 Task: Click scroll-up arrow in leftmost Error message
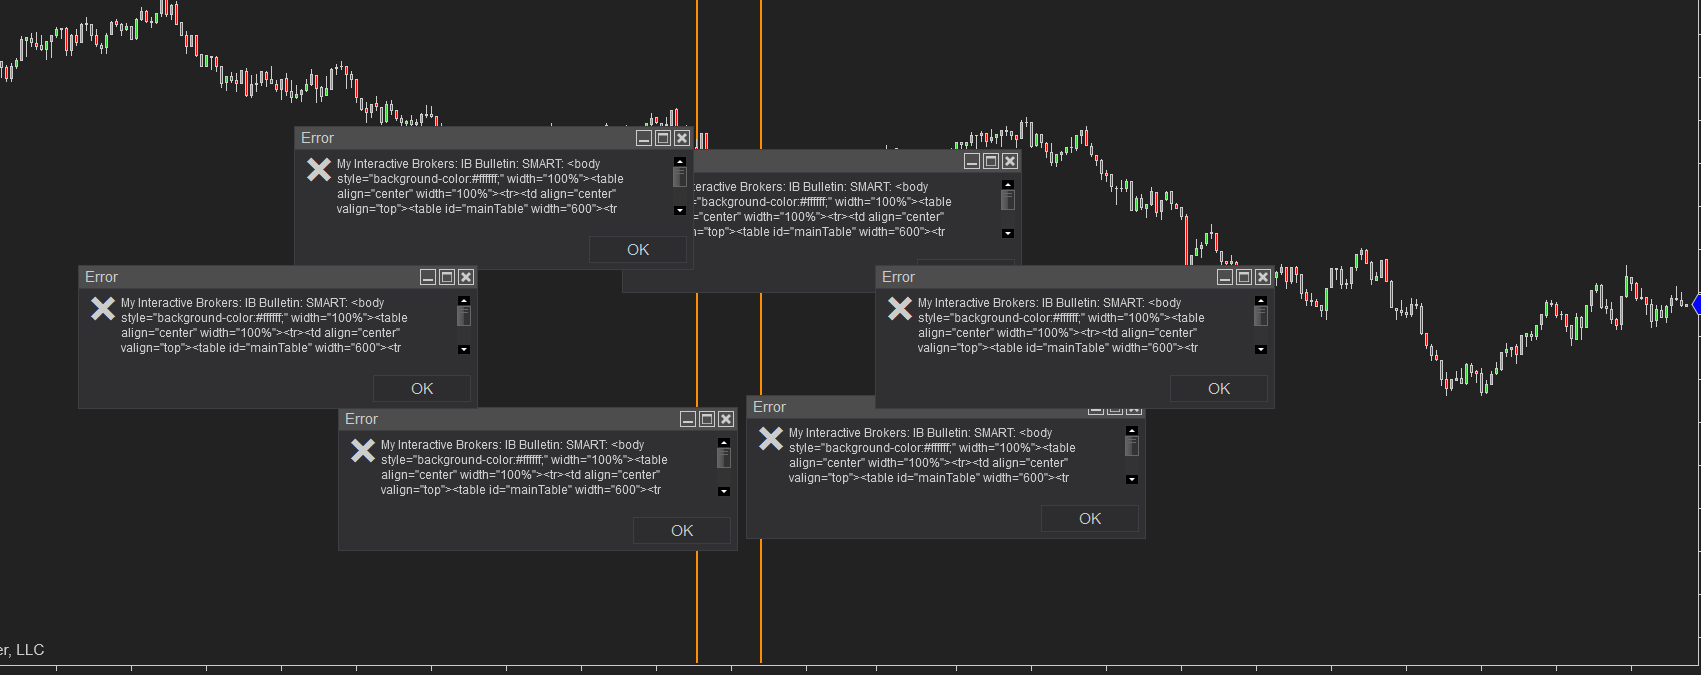(x=464, y=300)
